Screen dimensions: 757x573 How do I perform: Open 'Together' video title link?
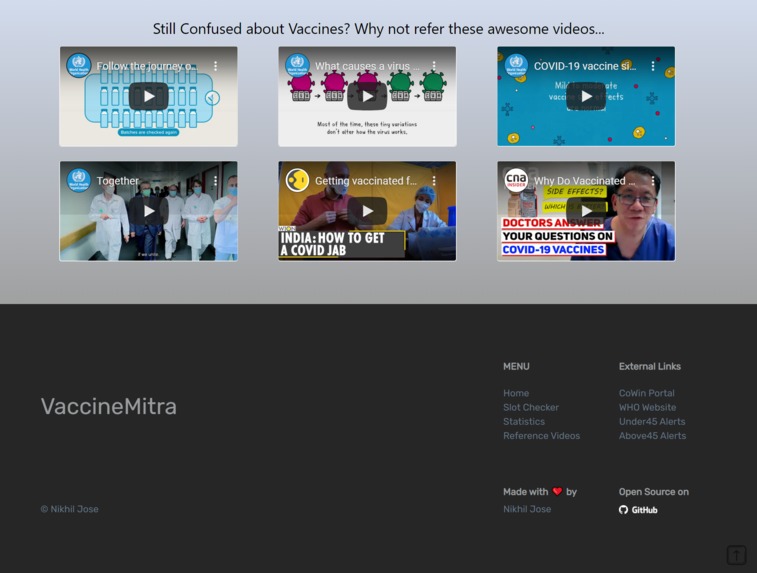tap(117, 181)
